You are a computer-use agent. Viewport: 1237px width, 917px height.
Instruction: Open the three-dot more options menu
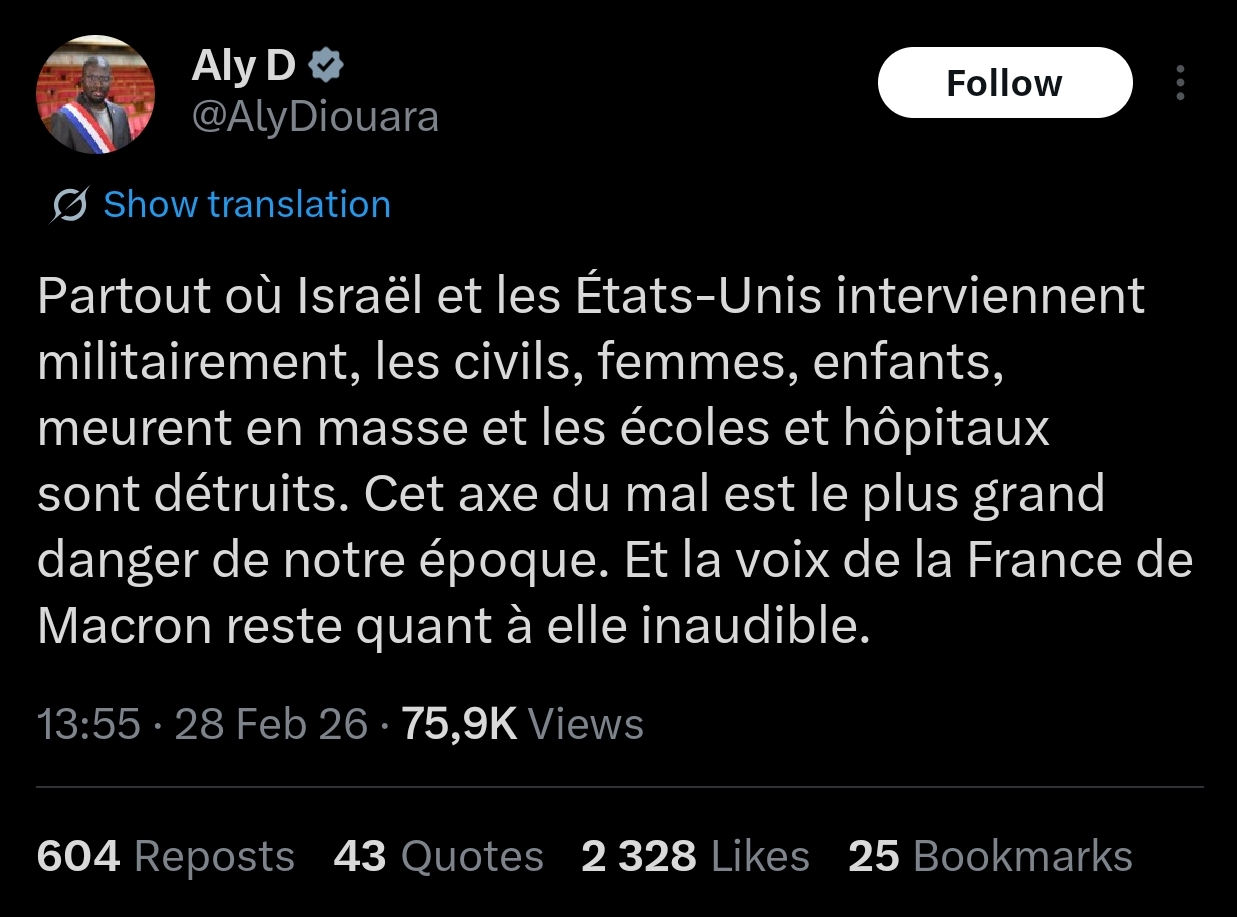point(1180,83)
